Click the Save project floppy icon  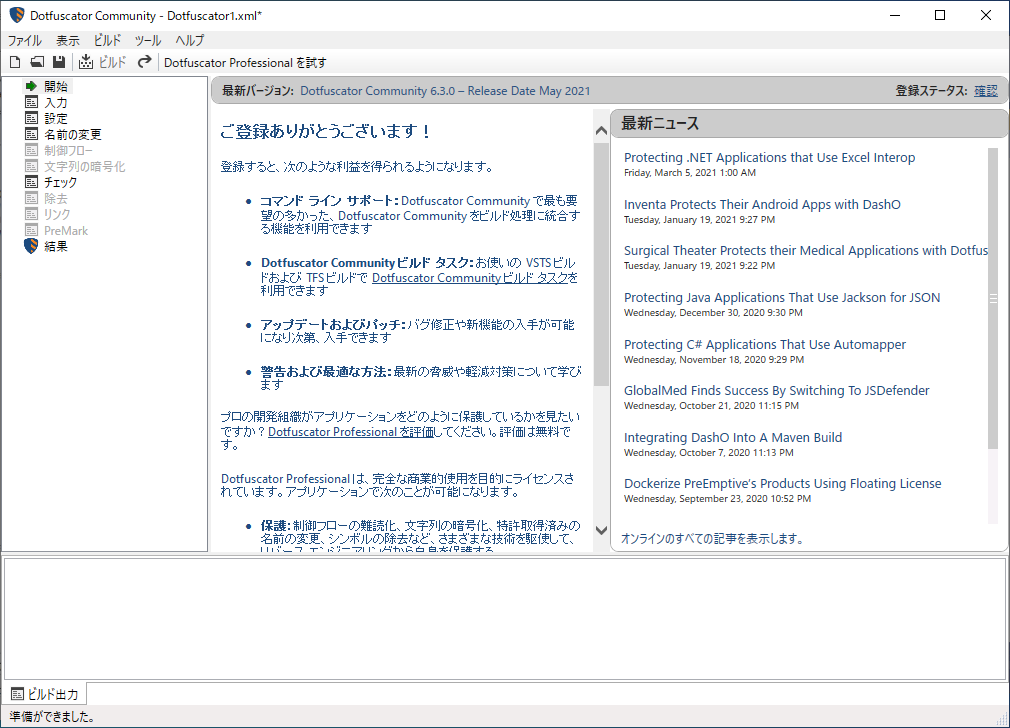click(x=59, y=62)
